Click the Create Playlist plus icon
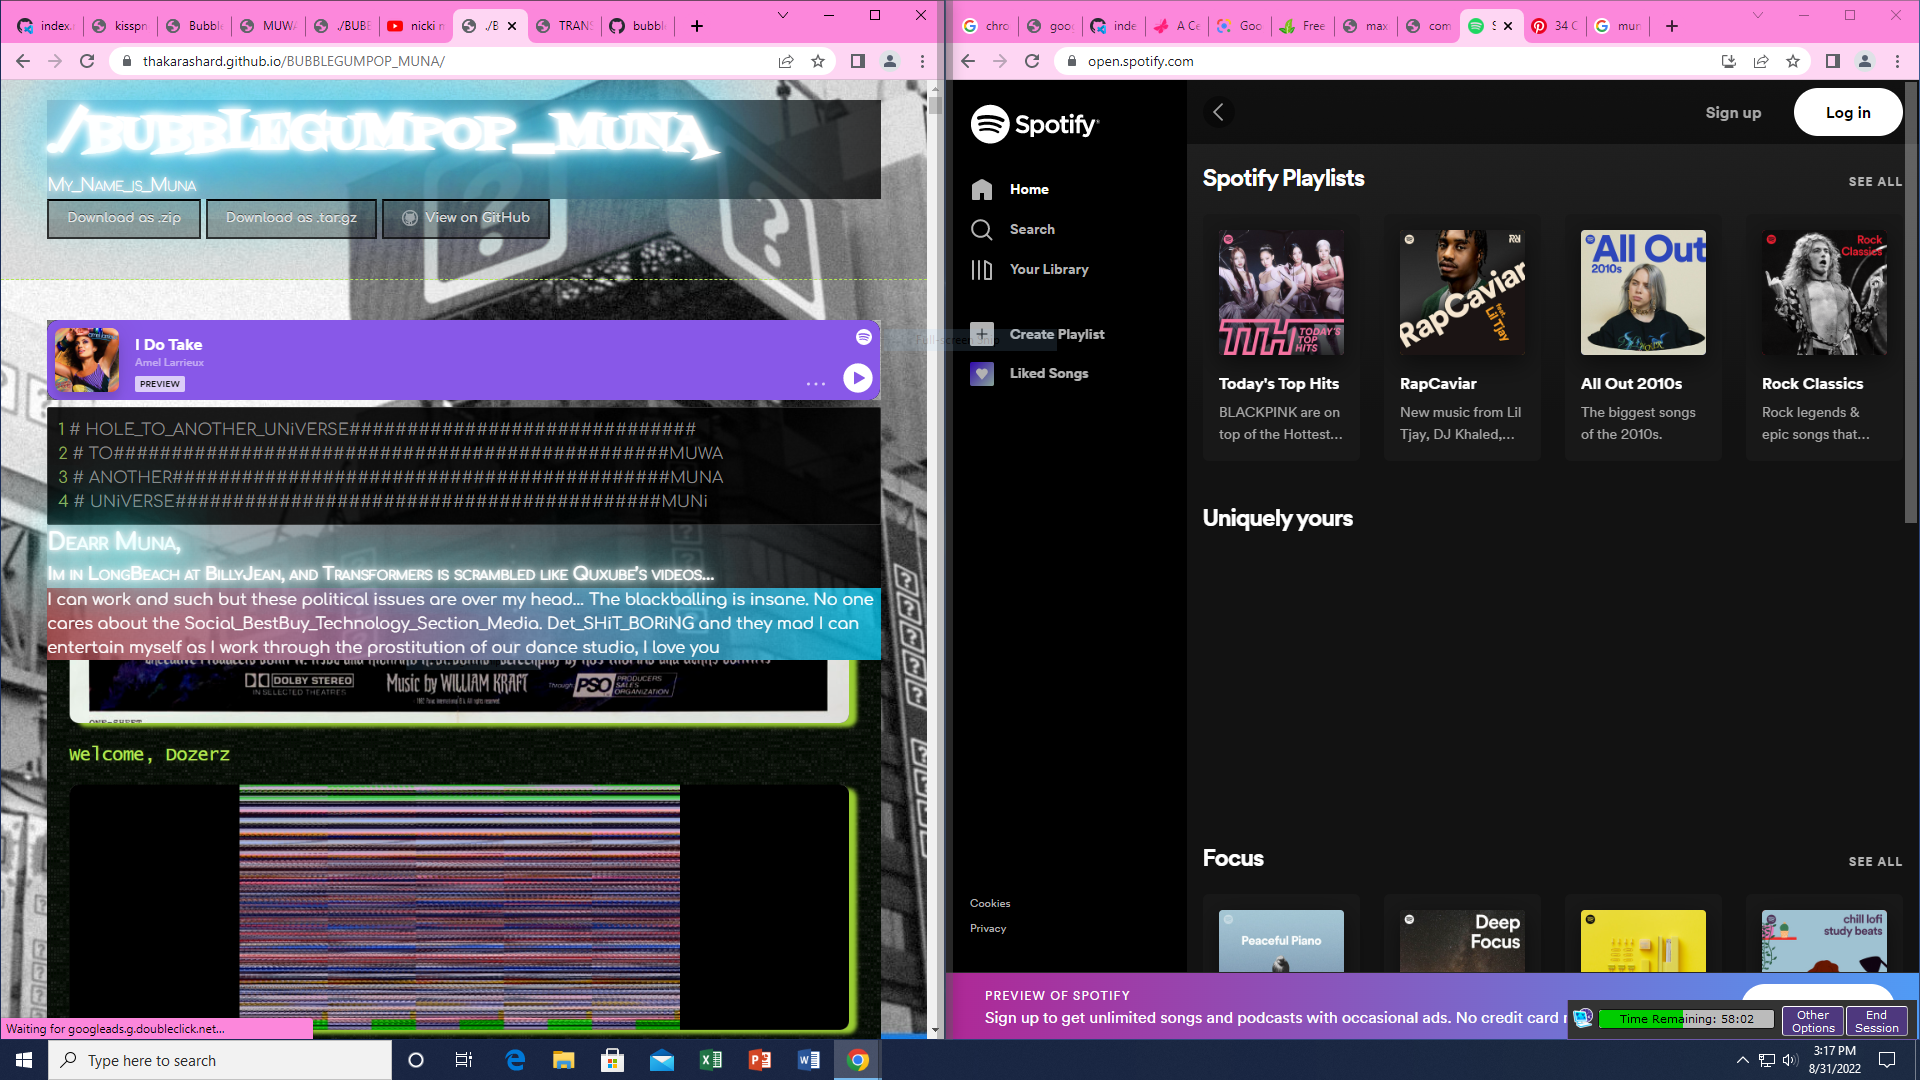This screenshot has height=1080, width=1920. [981, 334]
